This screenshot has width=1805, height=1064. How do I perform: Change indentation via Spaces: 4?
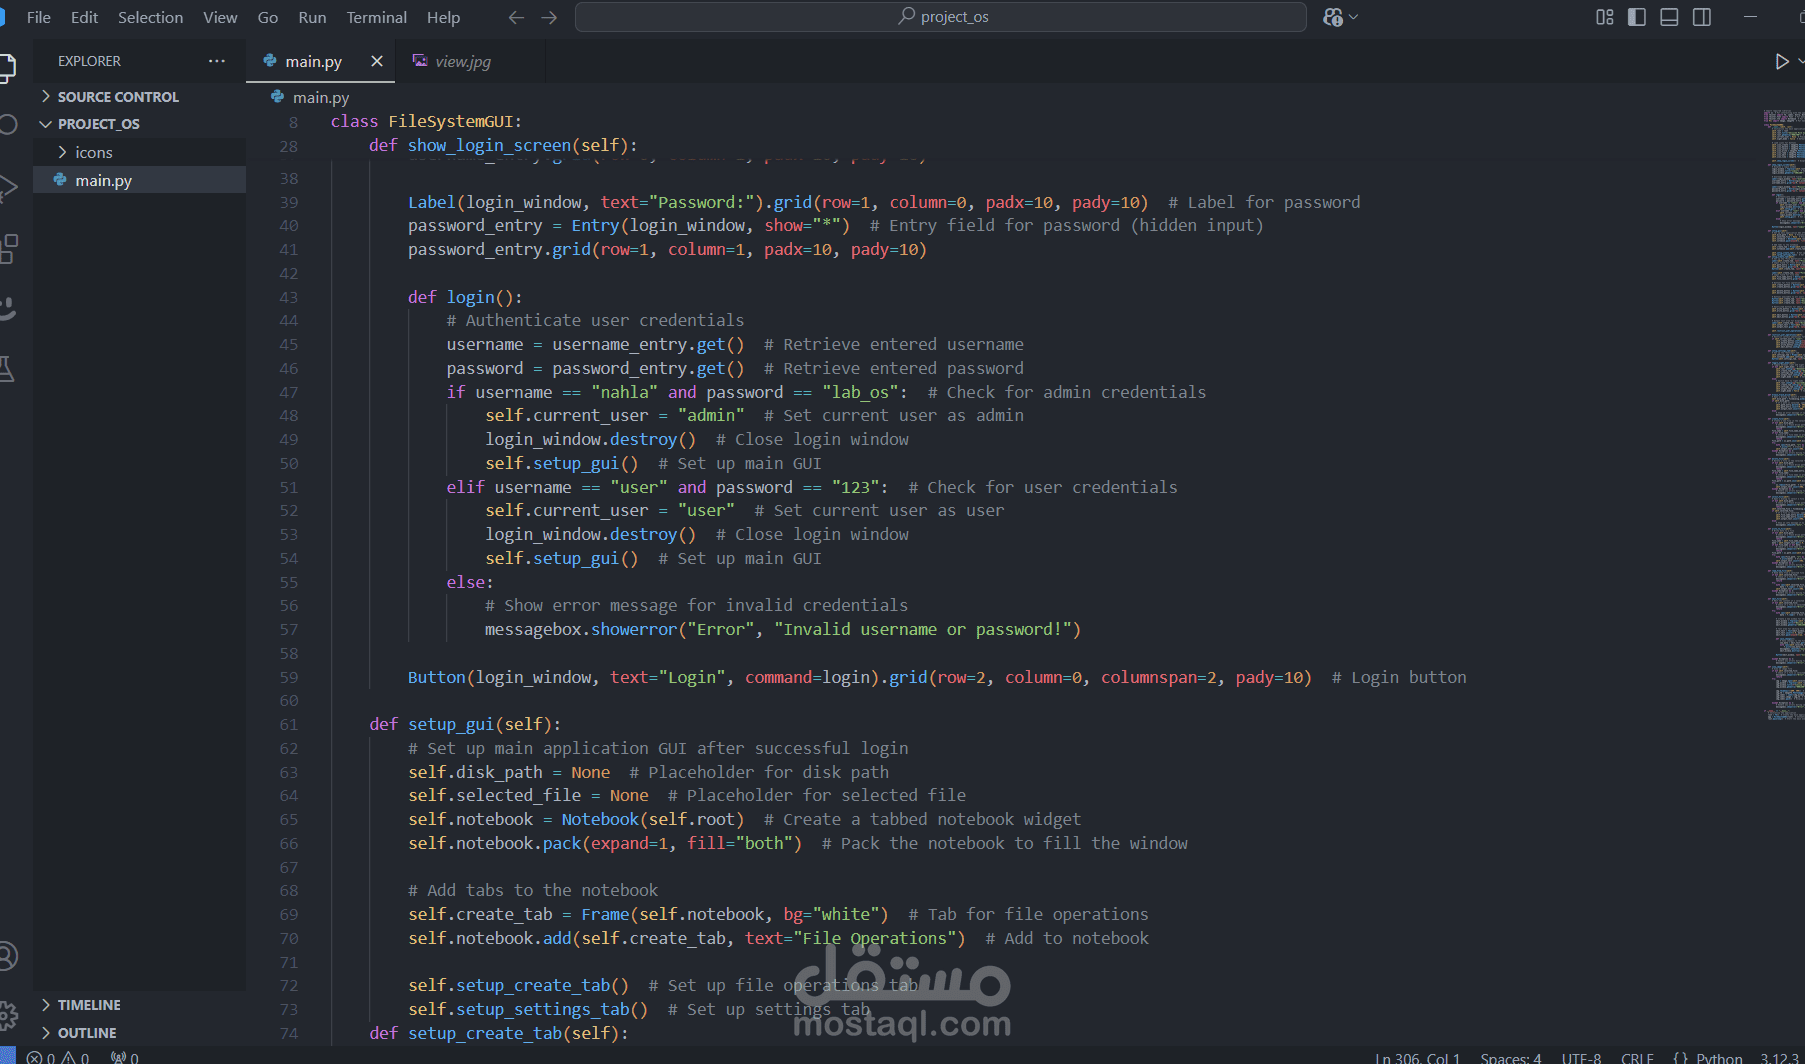click(1511, 1057)
